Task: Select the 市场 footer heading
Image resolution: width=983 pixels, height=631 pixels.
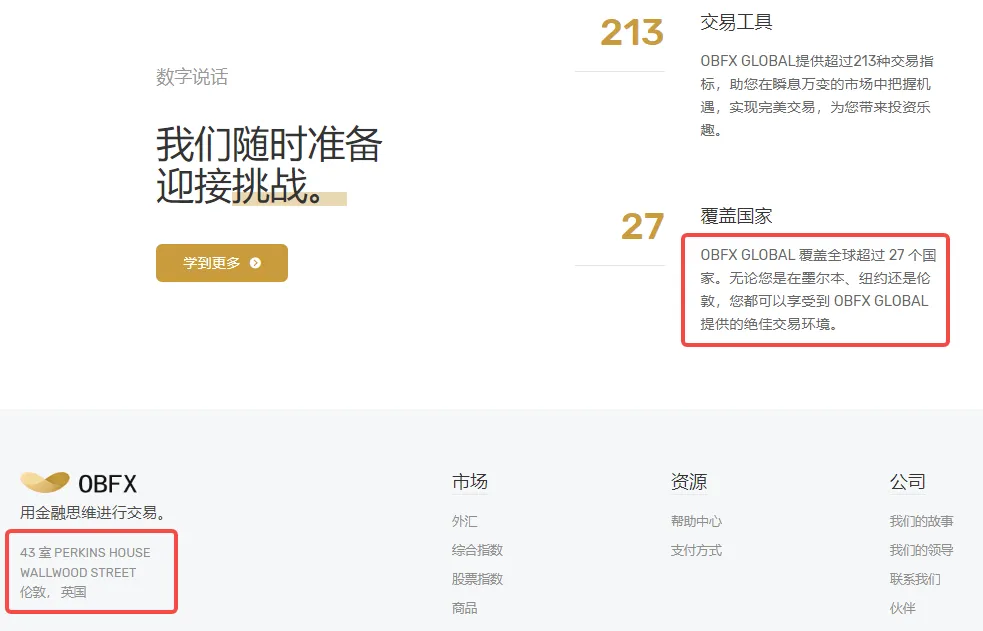Action: click(470, 482)
